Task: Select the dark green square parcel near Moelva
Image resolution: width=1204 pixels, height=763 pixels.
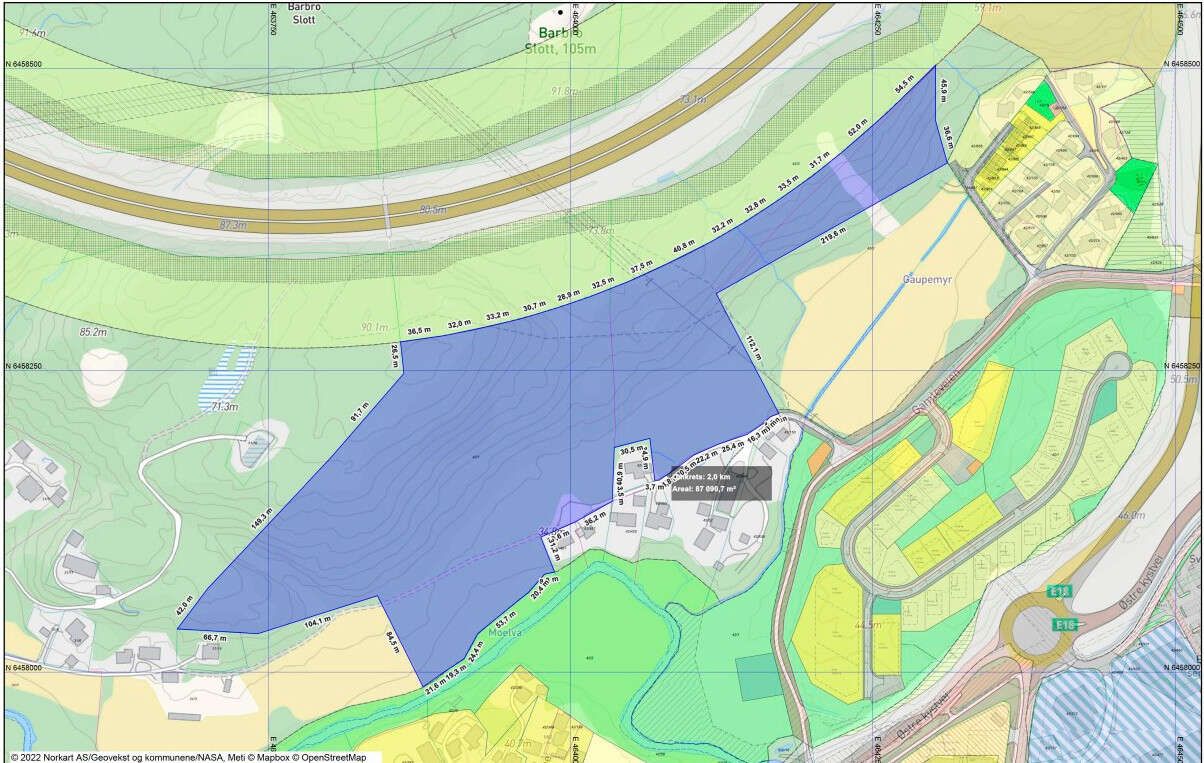Action: tap(755, 677)
